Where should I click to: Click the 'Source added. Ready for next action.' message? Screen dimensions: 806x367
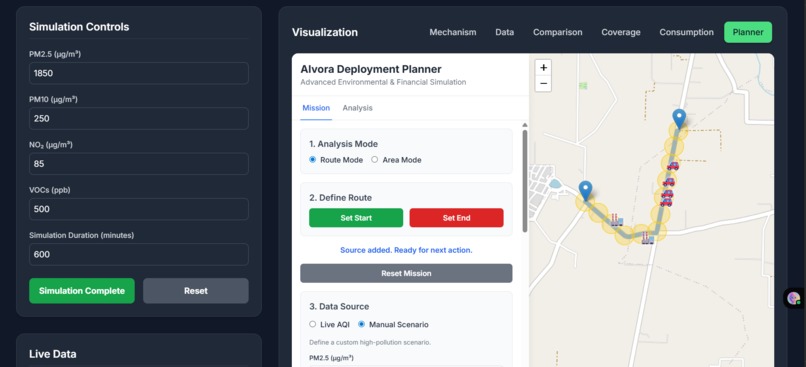pos(406,250)
